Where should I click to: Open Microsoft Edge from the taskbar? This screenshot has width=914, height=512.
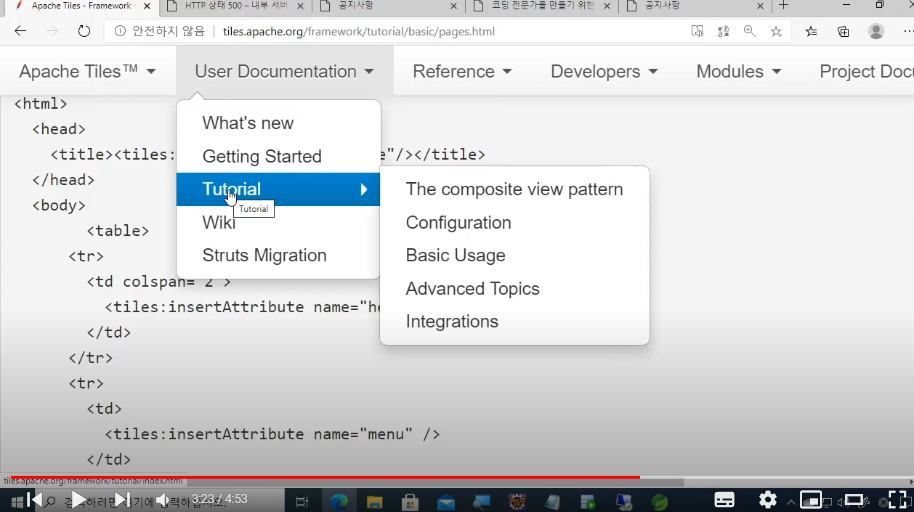(339, 502)
